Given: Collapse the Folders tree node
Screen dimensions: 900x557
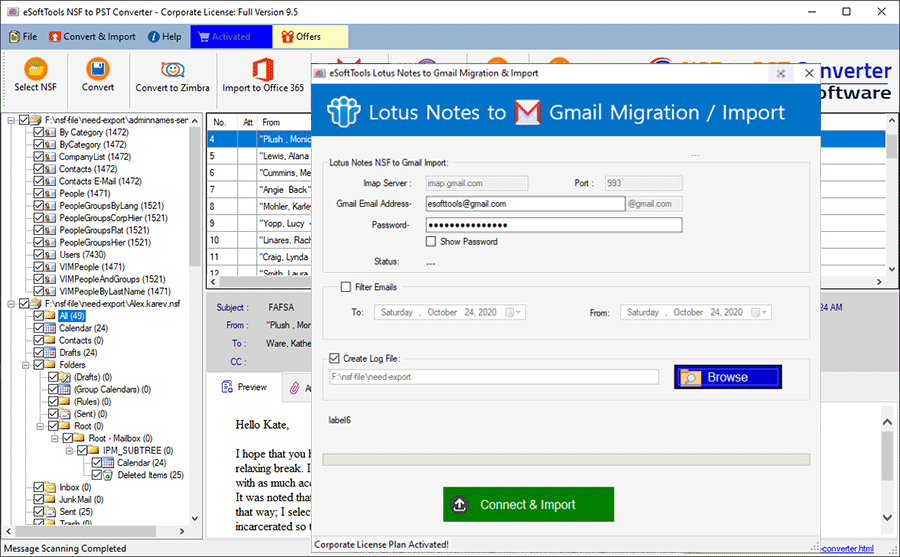Looking at the screenshot, I should tap(25, 365).
